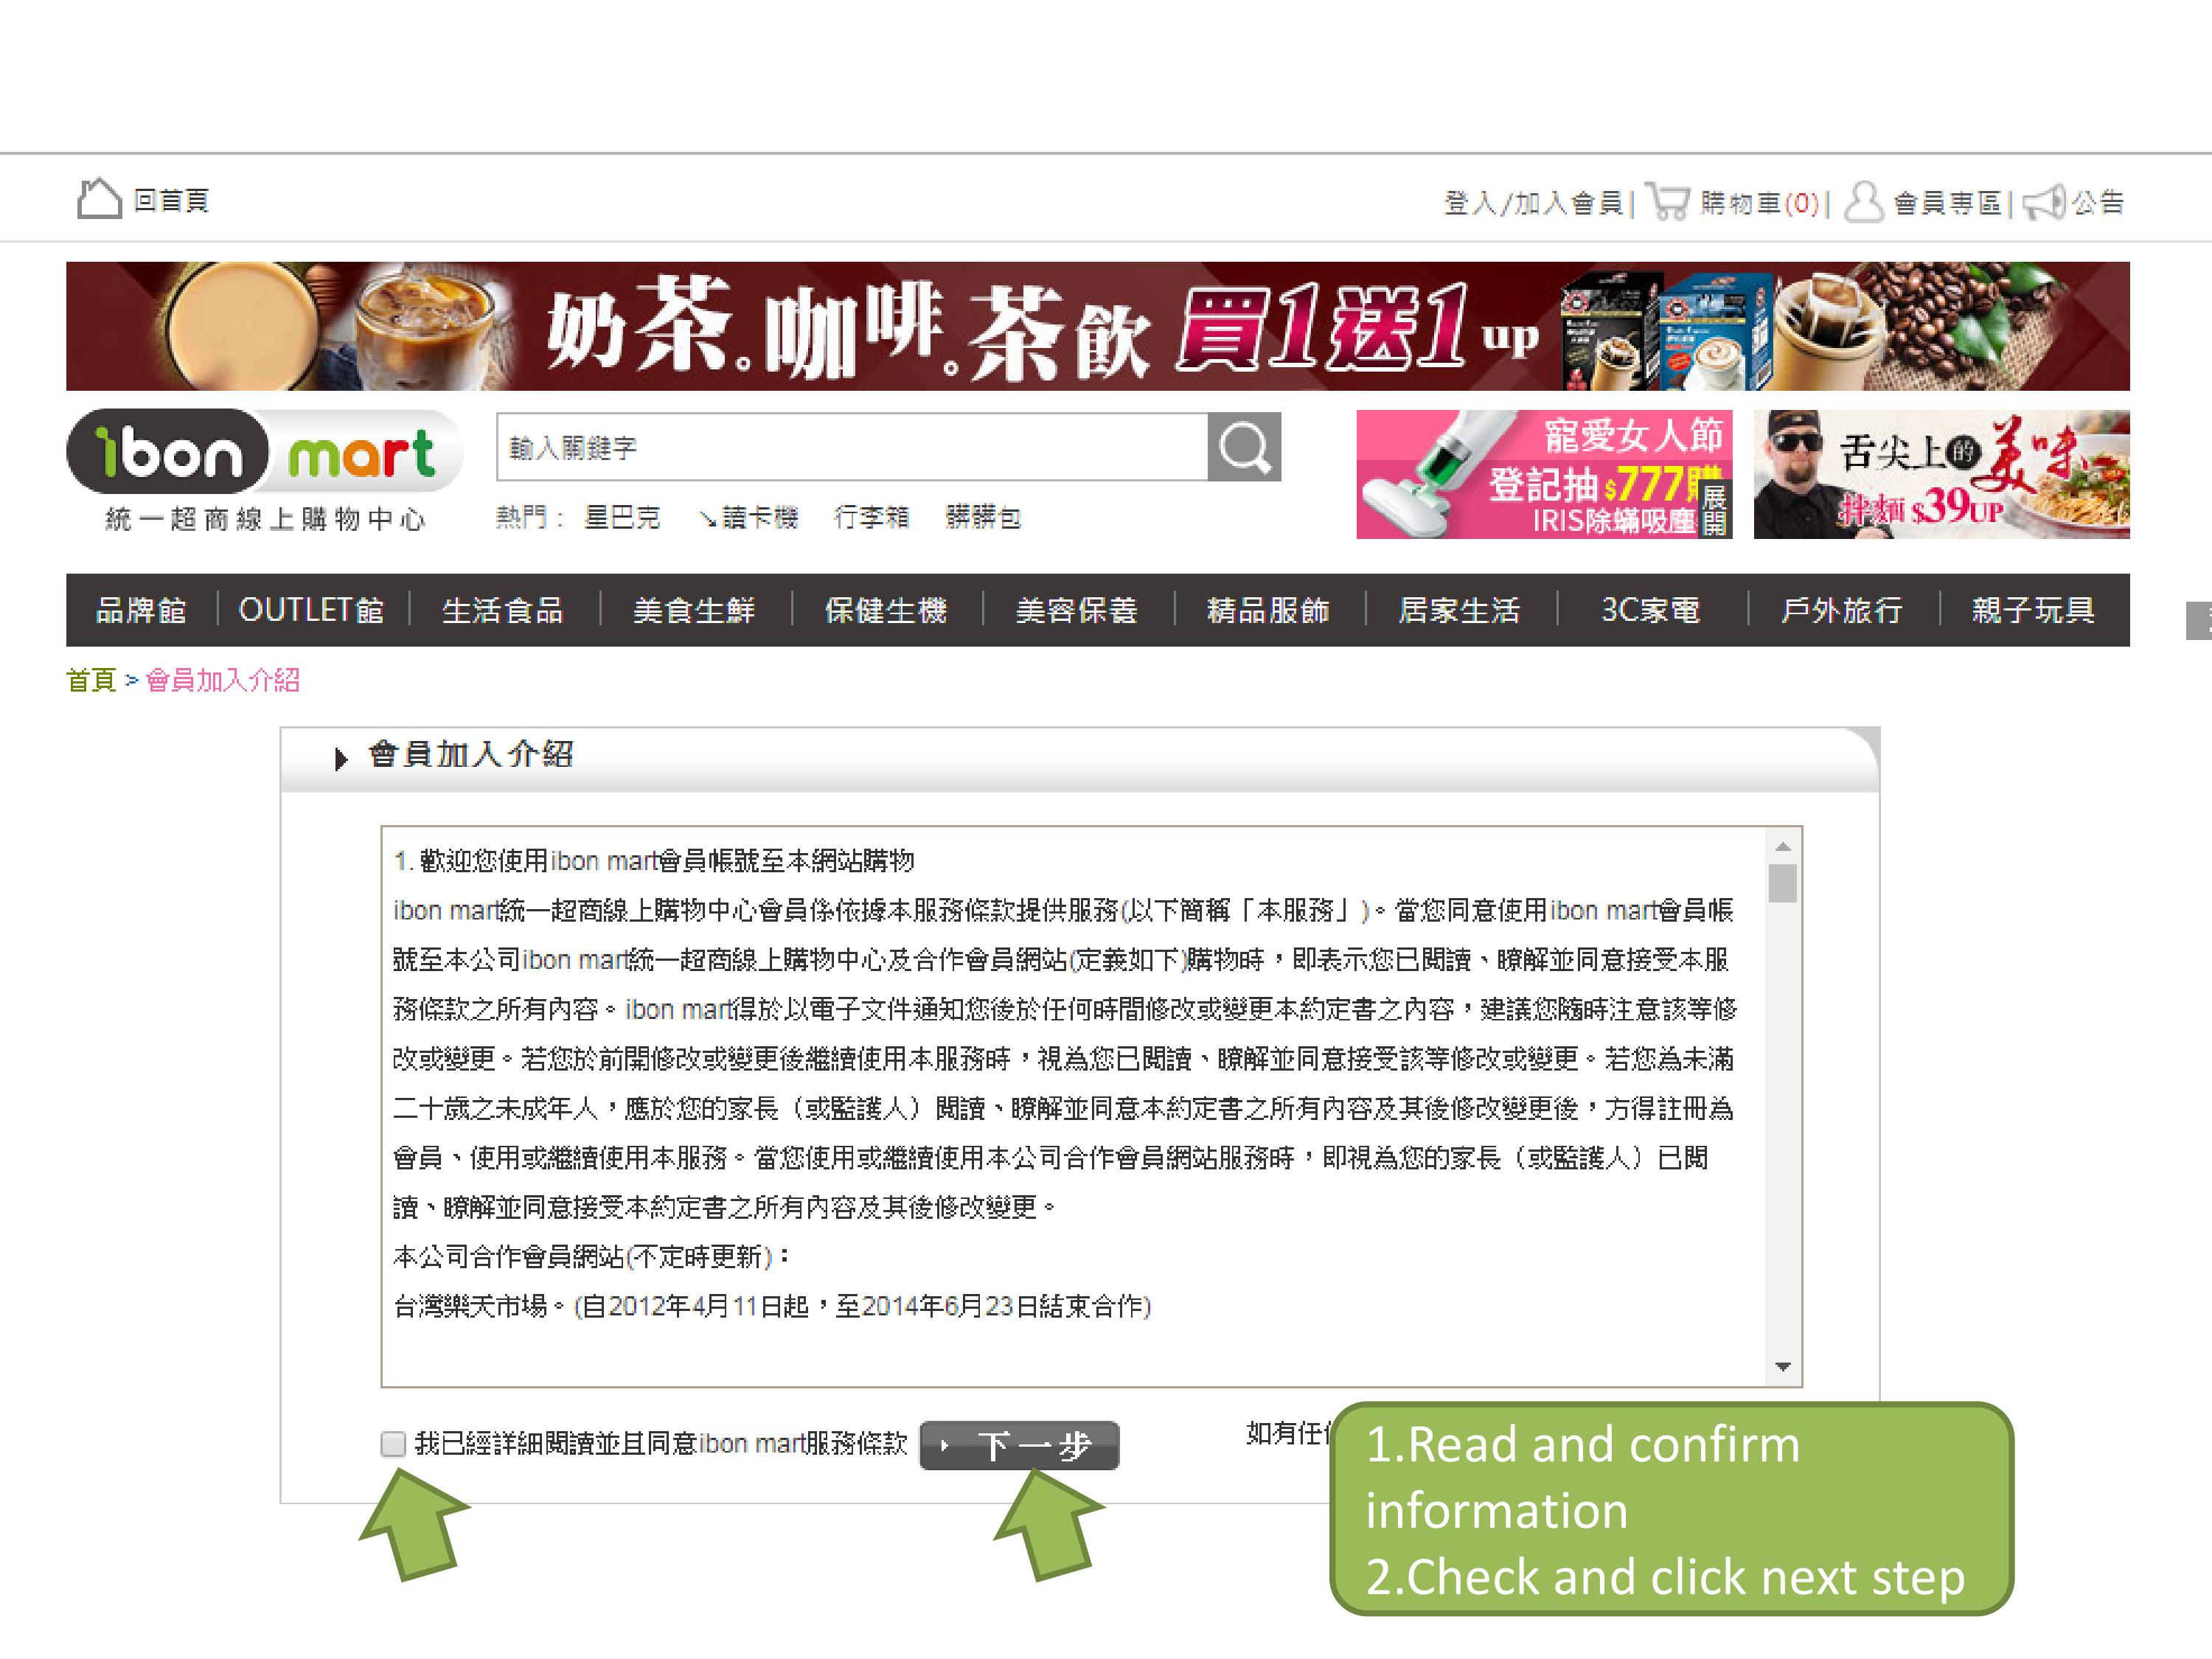The width and height of the screenshot is (2212, 1659).
Task: Select the 美容保養 category
Action: coord(1076,610)
